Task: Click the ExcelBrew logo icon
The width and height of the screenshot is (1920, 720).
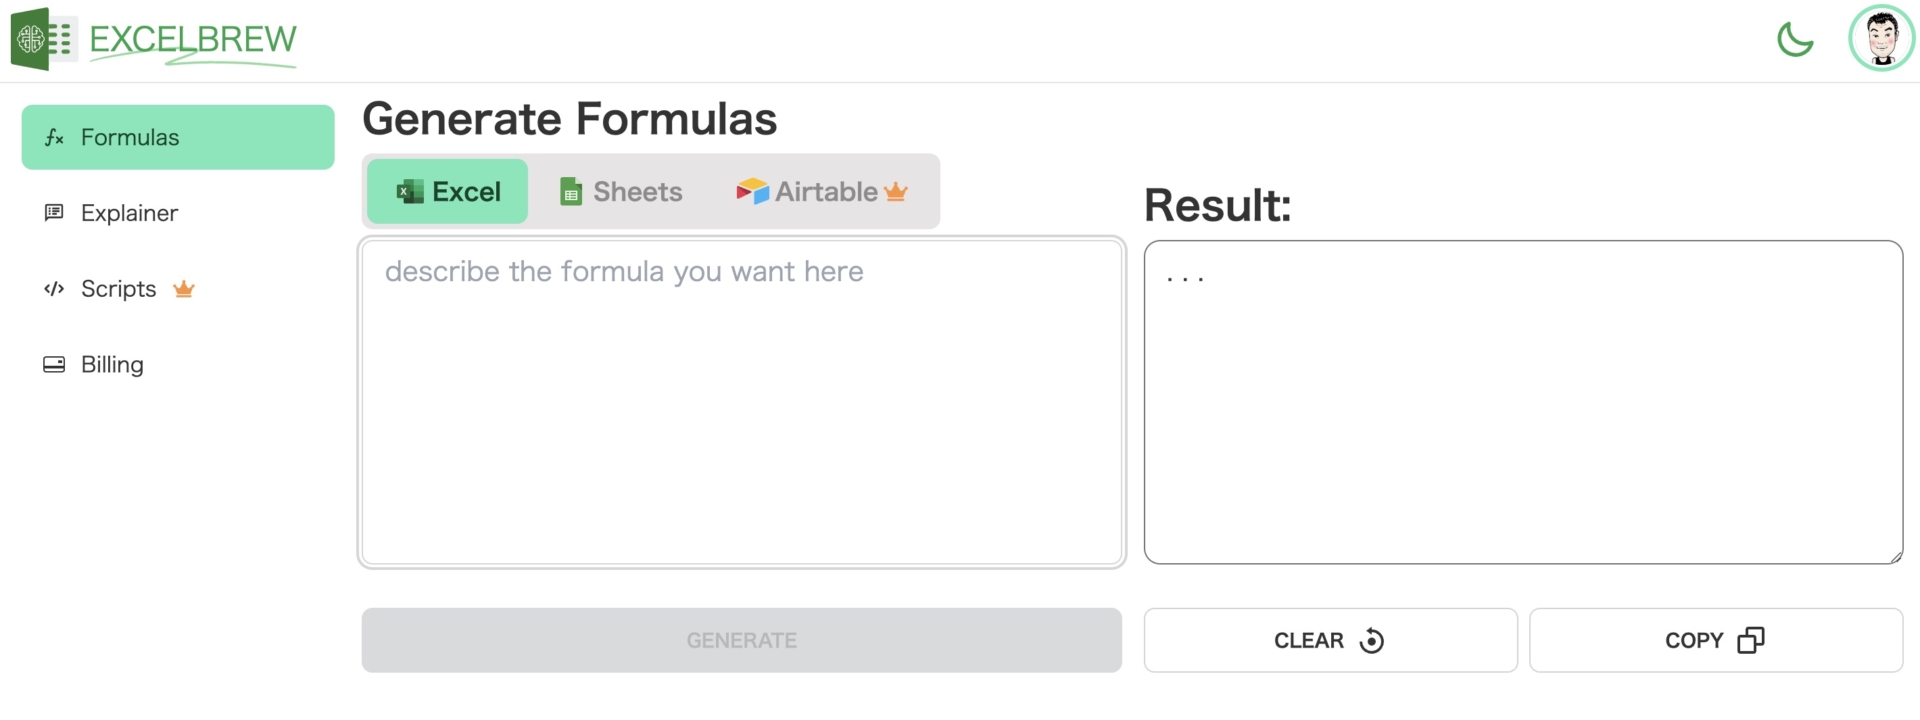Action: tap(43, 39)
